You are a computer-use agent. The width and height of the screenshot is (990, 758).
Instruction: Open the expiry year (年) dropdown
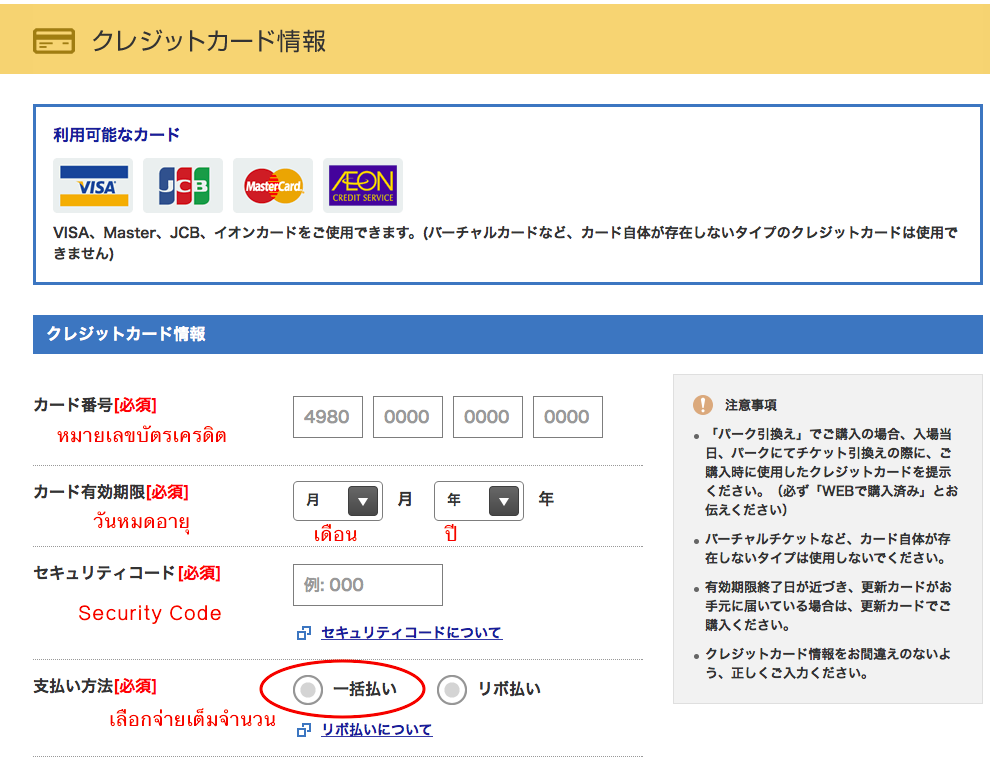[478, 500]
